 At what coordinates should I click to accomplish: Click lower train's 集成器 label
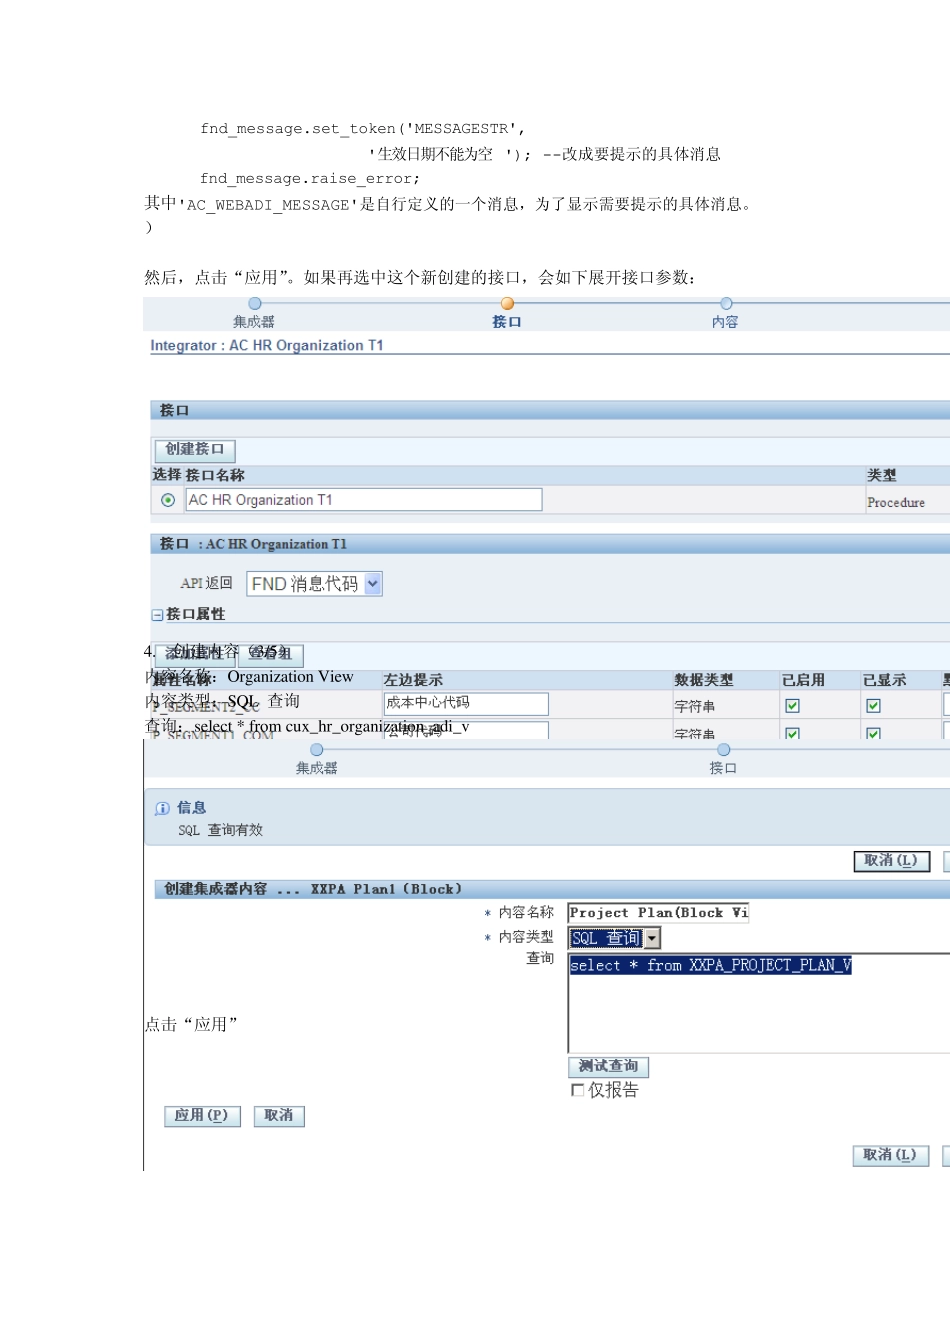click(317, 768)
